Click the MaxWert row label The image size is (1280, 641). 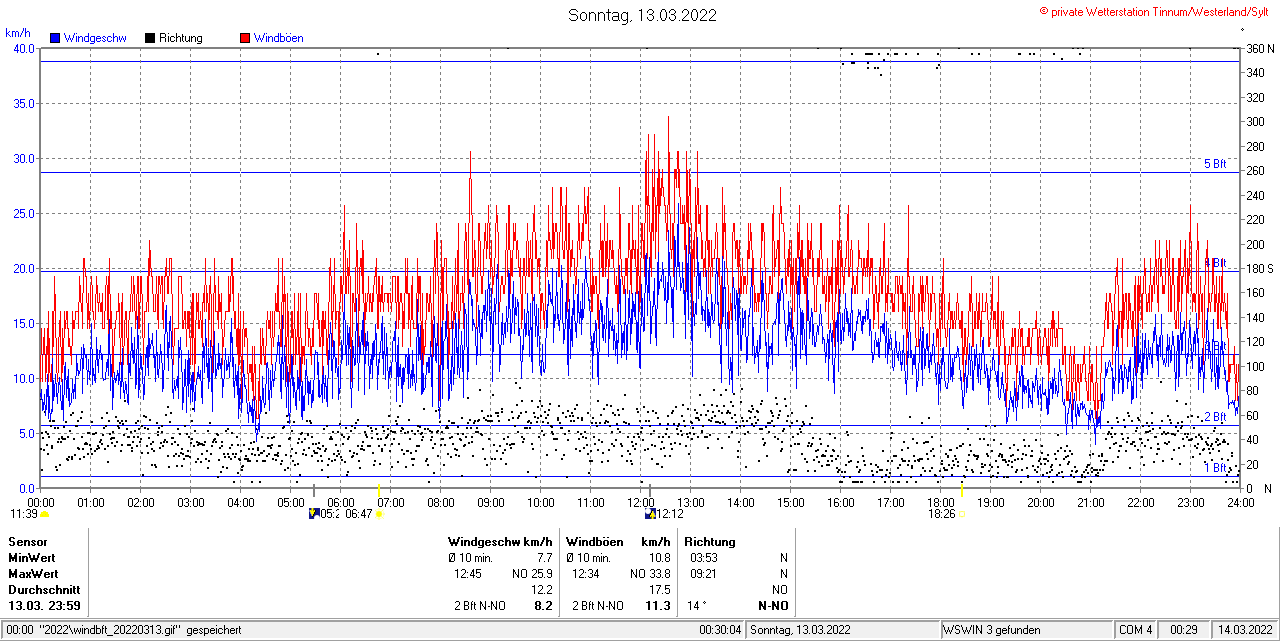click(x=33, y=574)
